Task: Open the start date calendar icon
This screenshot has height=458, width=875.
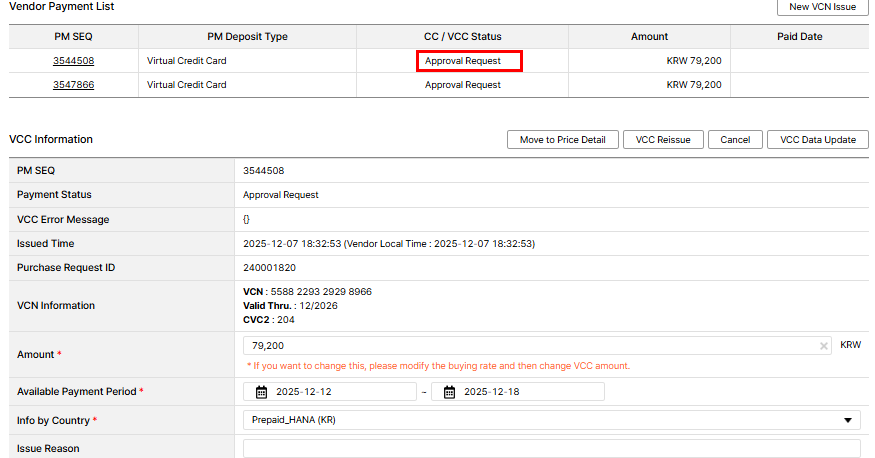Action: [x=262, y=392]
